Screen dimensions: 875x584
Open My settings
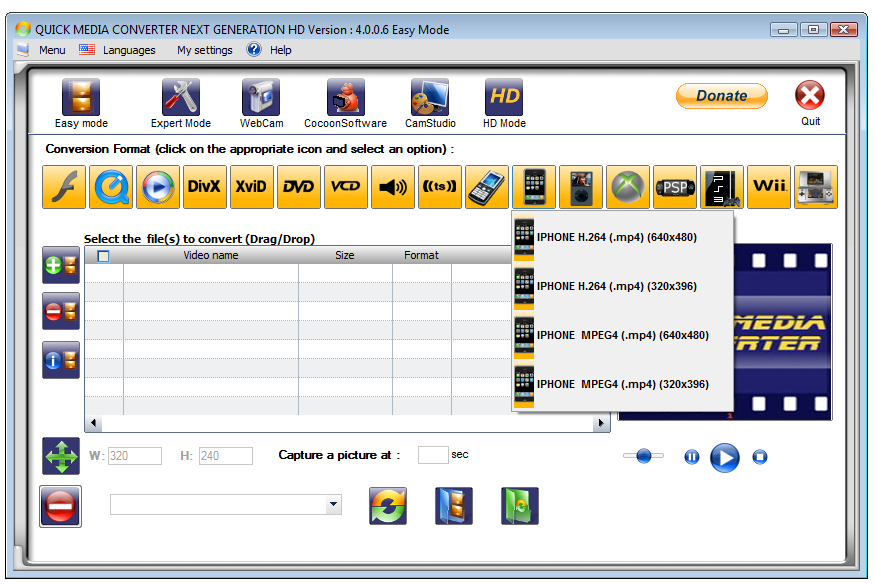[x=205, y=50]
